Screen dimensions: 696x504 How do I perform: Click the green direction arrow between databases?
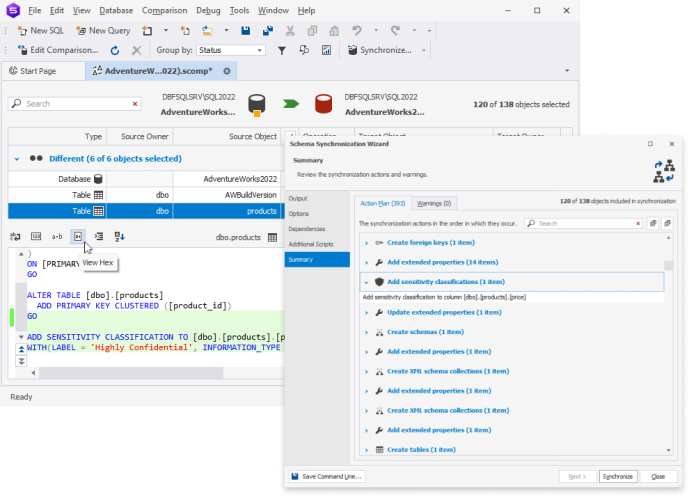click(291, 104)
